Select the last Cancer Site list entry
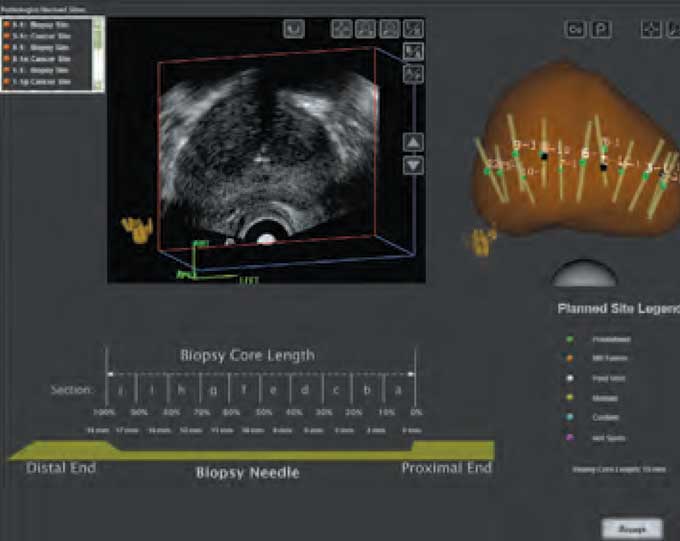 (x=47, y=82)
